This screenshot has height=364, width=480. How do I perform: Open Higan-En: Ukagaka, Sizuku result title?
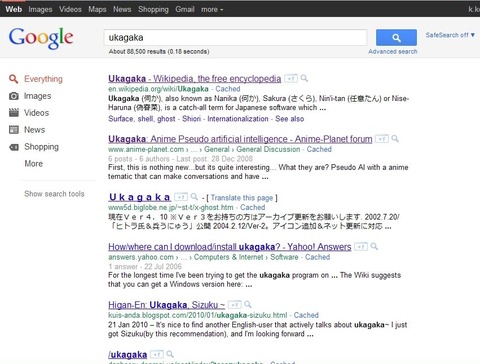(x=167, y=305)
